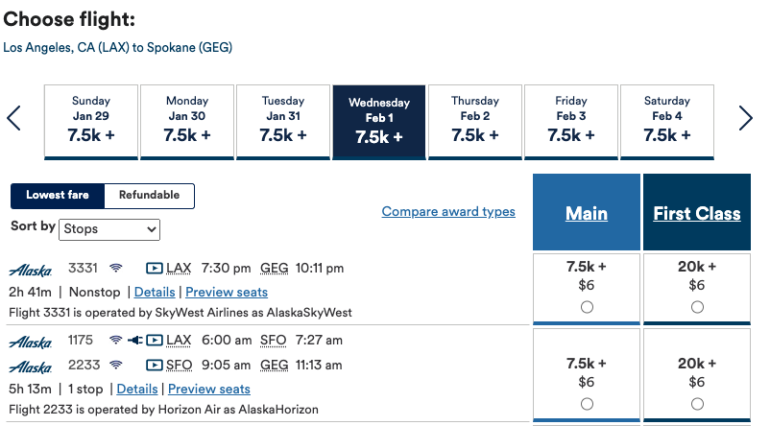Switch to Refundable fares
770x426 pixels.
[149, 196]
